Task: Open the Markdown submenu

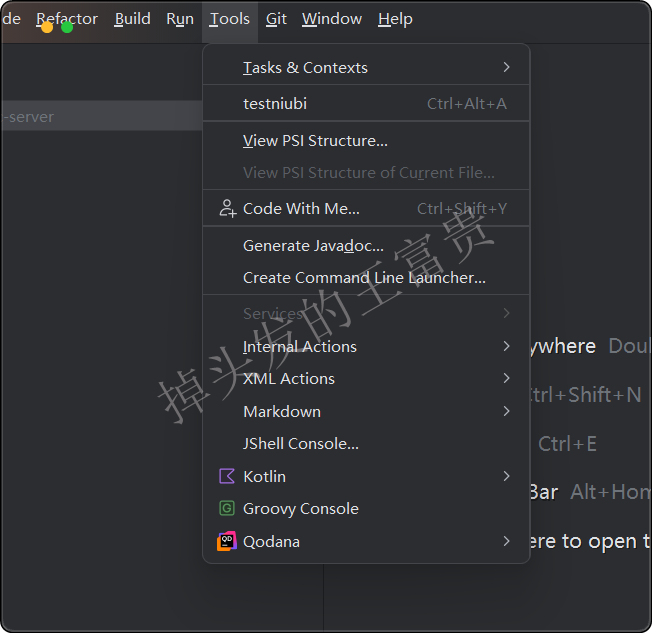Action: [x=366, y=411]
